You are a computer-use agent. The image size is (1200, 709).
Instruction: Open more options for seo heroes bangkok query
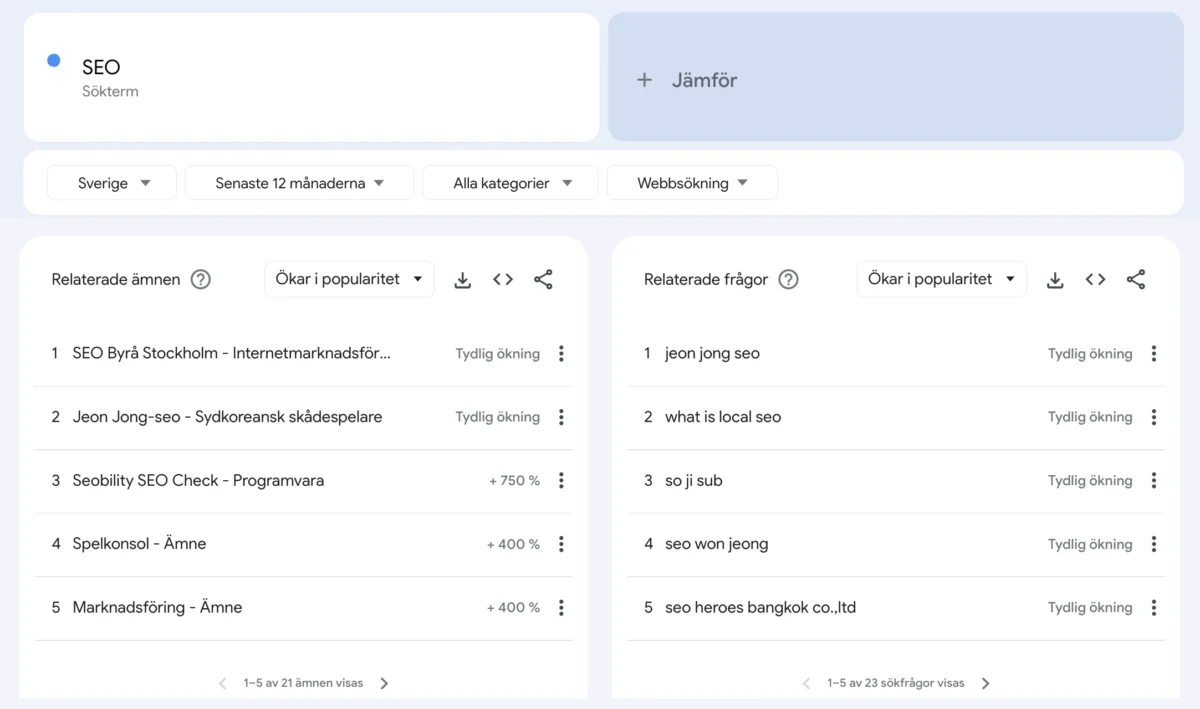[x=1154, y=608]
